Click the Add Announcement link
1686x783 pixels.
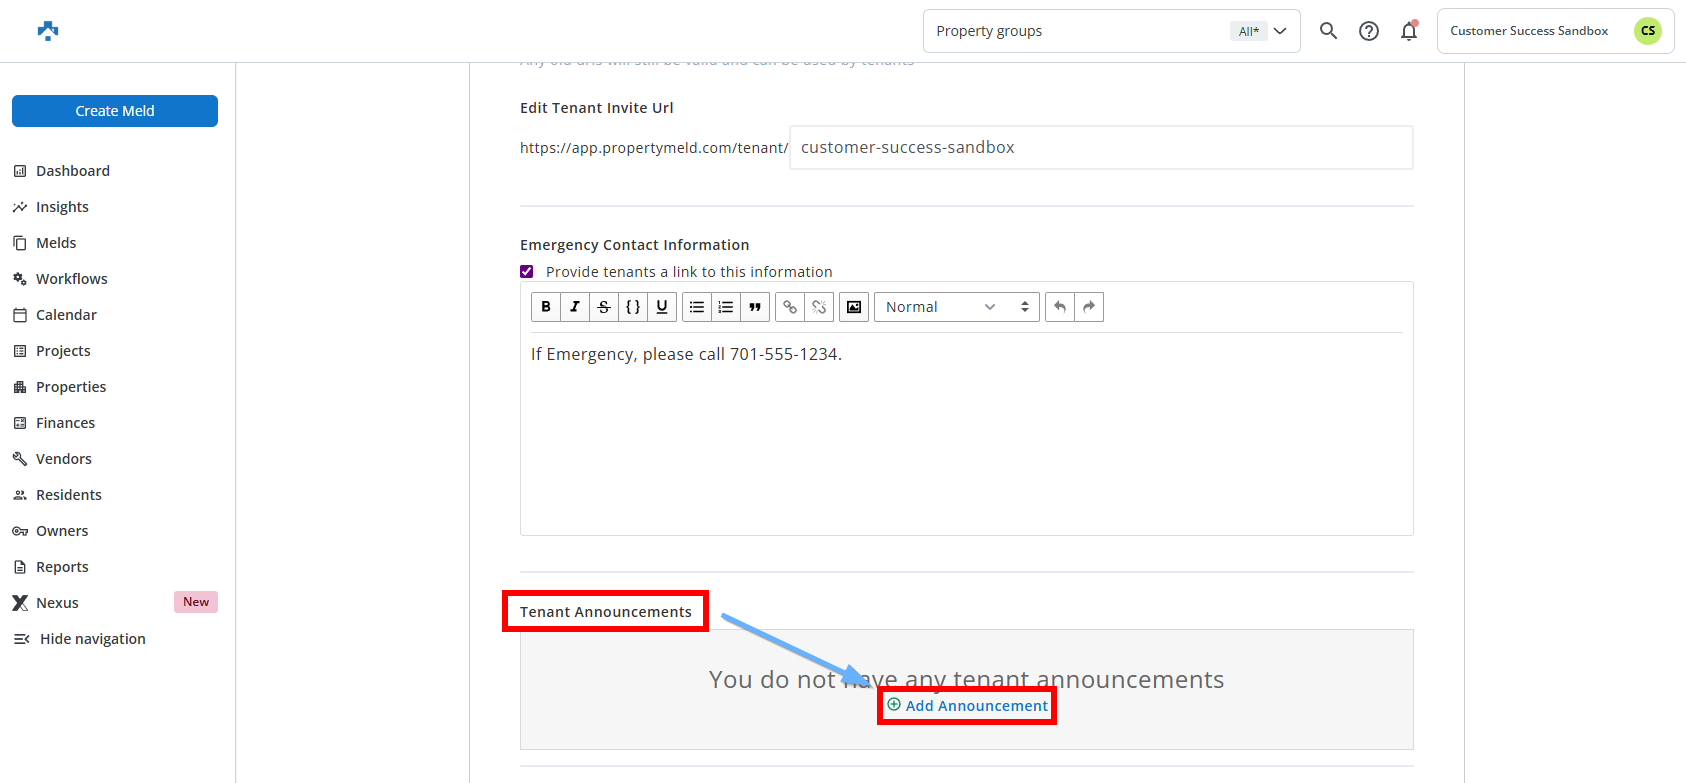[976, 706]
